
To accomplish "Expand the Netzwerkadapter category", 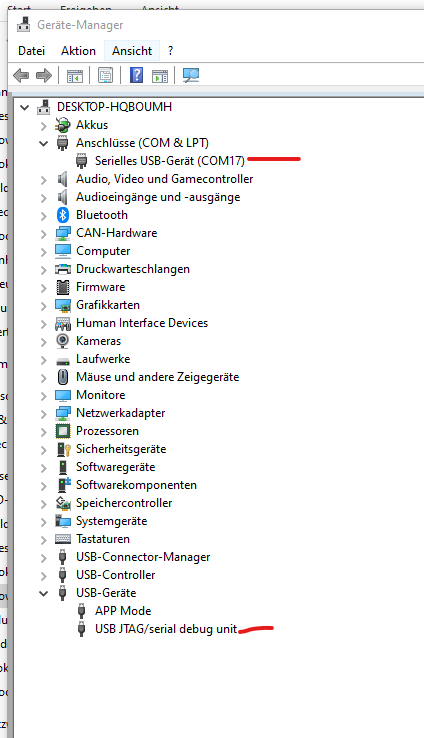I will click(x=43, y=414).
